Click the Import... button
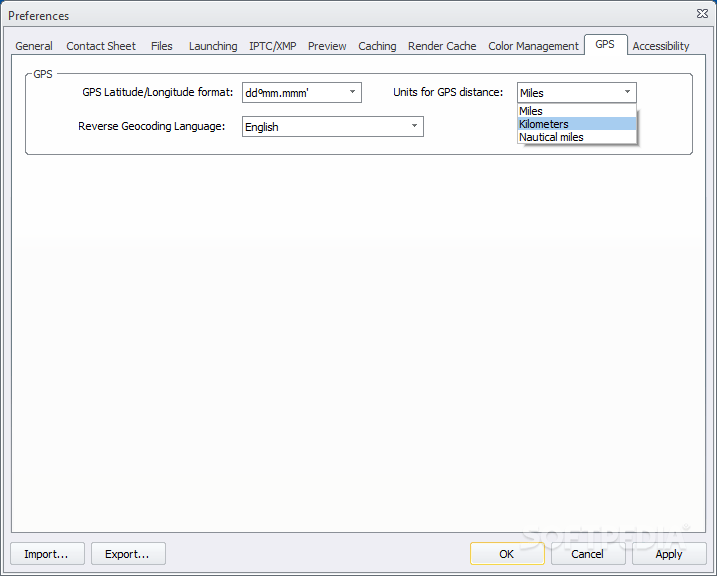Image resolution: width=717 pixels, height=576 pixels. point(47,554)
